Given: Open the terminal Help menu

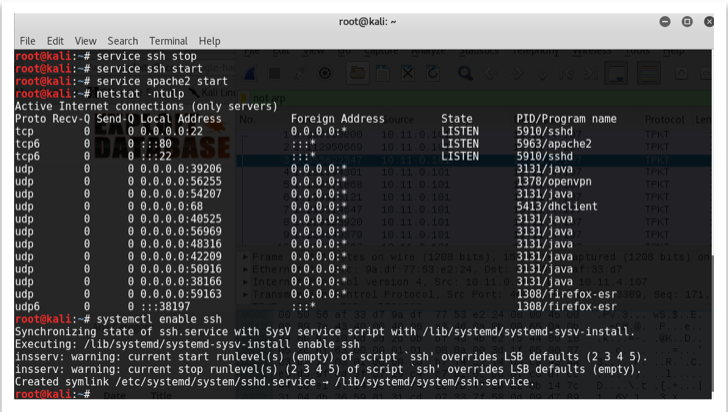Looking at the screenshot, I should click(x=209, y=41).
